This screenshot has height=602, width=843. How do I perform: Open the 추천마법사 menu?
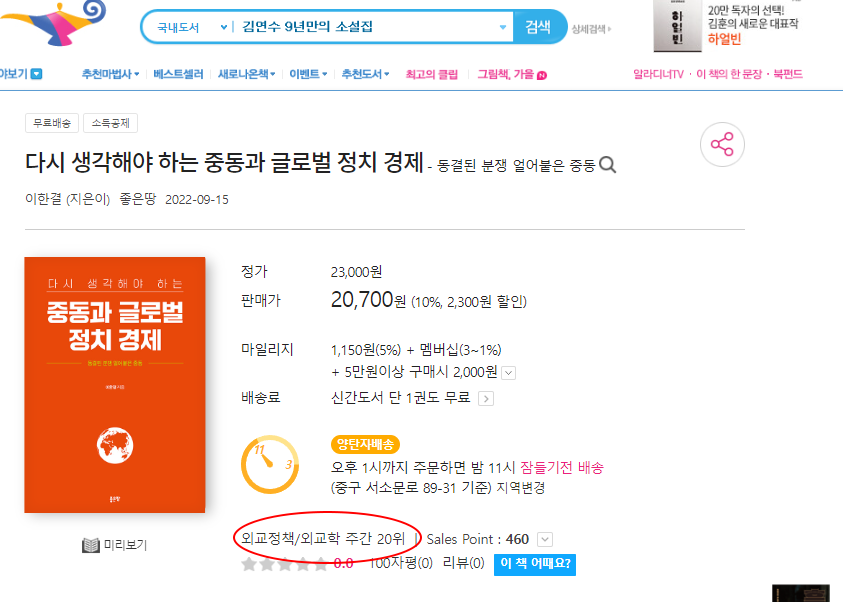[x=110, y=74]
